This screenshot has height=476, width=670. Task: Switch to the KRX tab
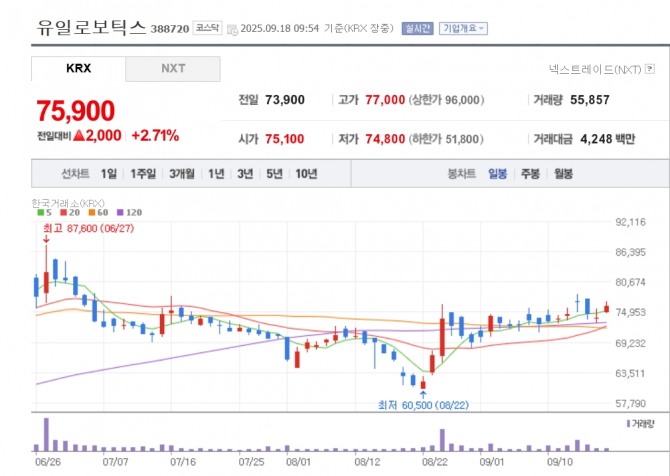coord(79,68)
